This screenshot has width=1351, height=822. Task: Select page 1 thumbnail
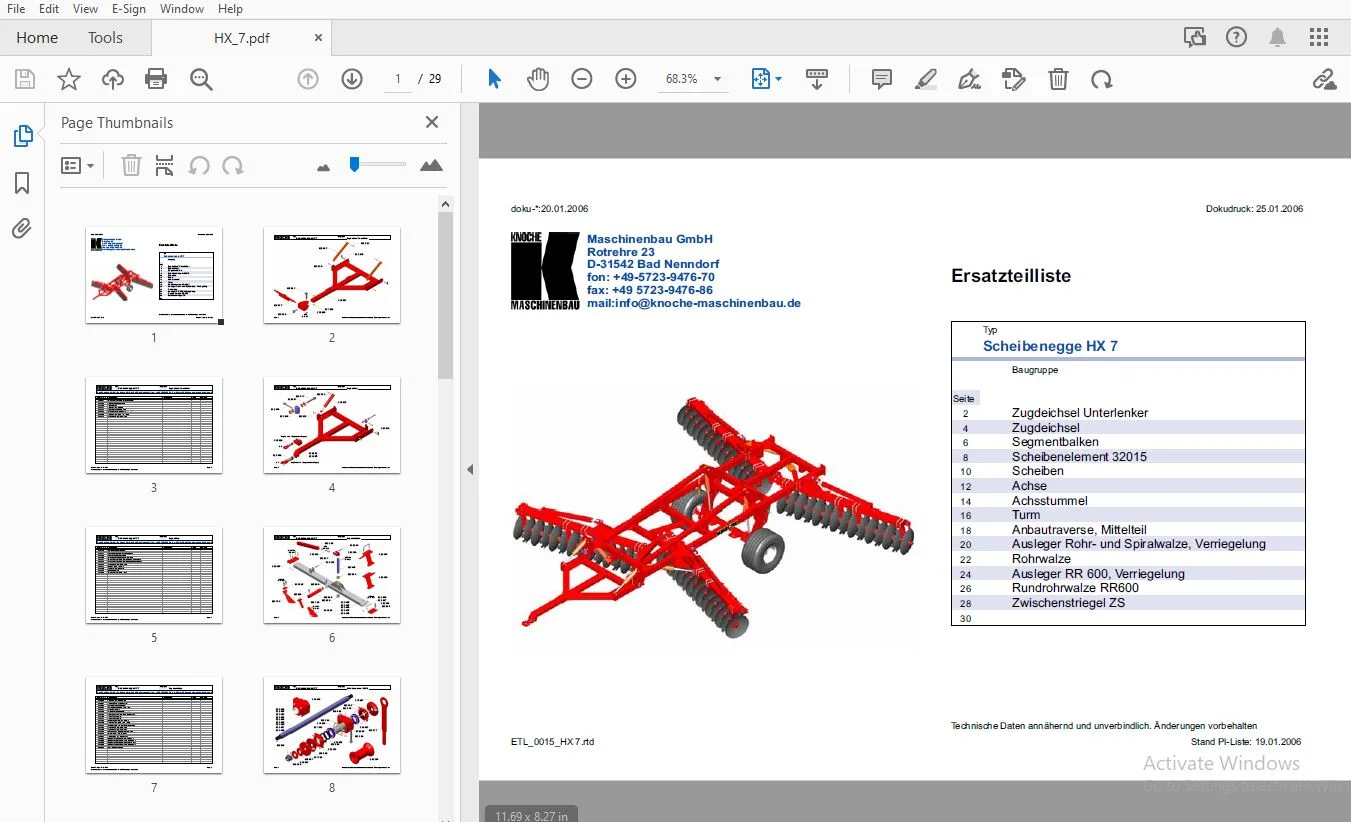[154, 276]
